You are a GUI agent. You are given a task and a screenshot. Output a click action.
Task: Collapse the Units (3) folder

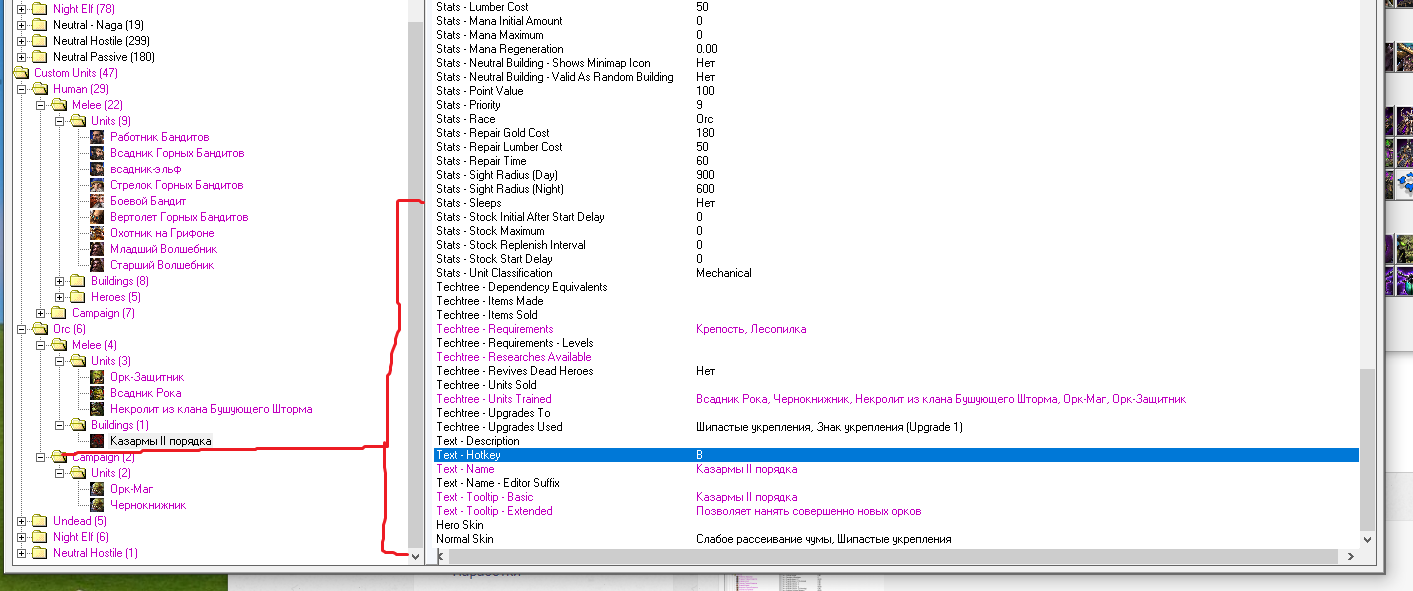(60, 361)
